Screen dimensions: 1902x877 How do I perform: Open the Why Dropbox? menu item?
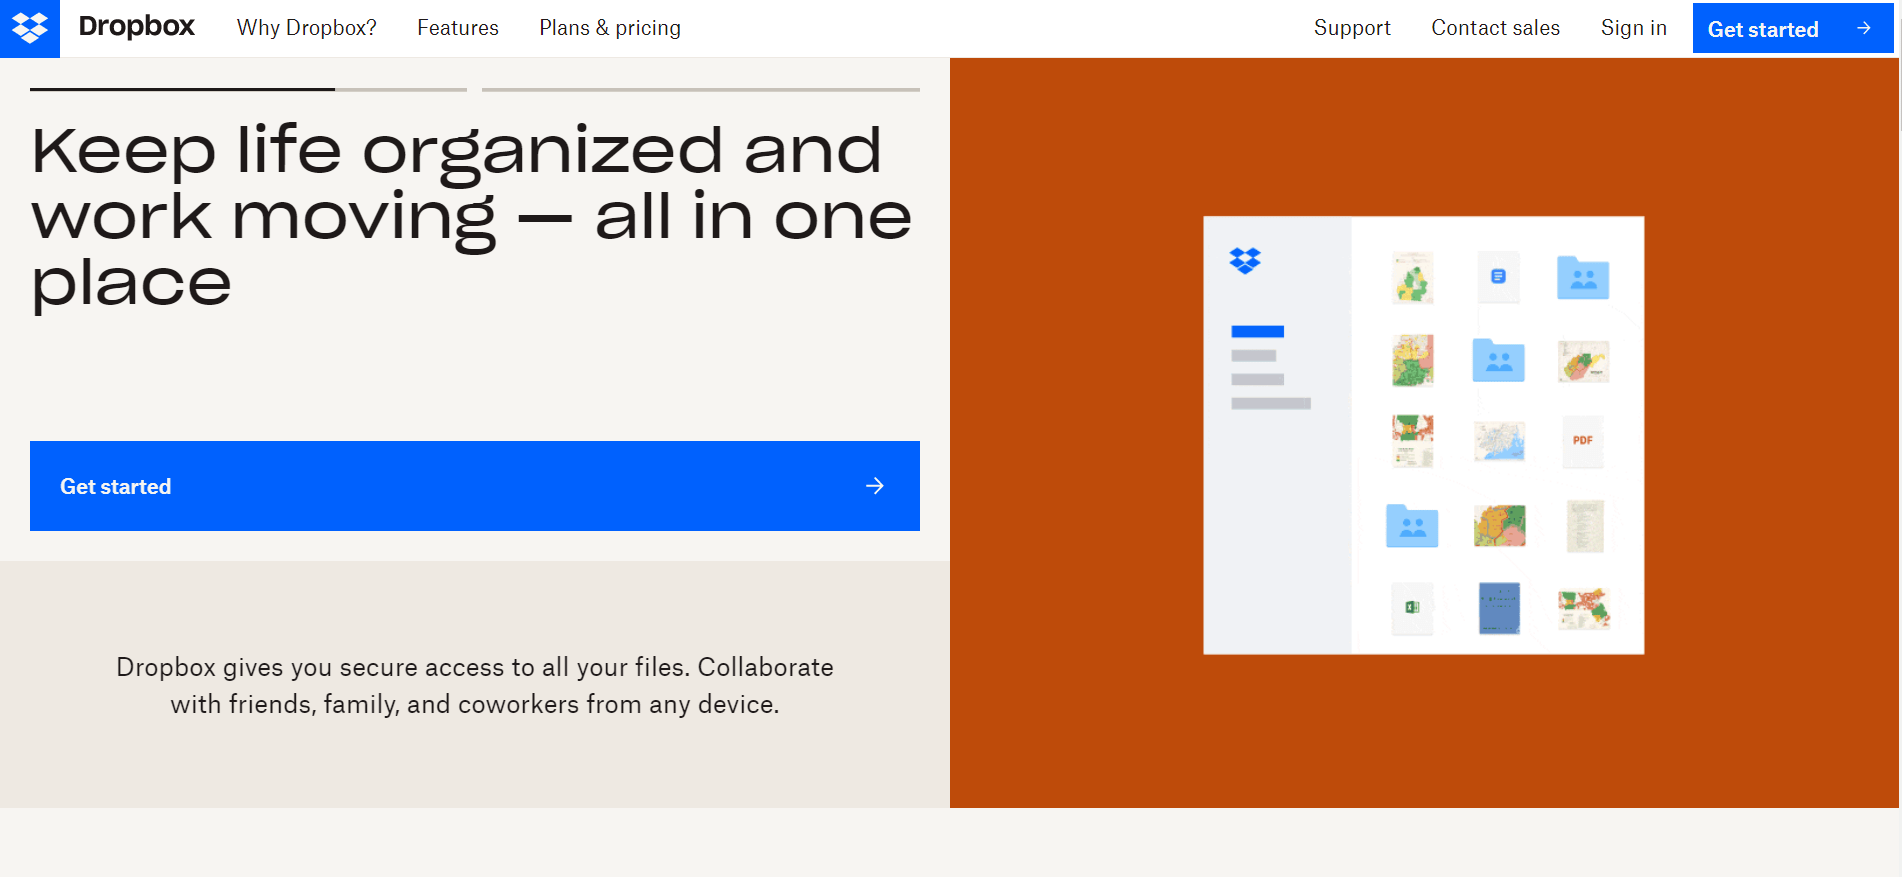click(x=307, y=28)
